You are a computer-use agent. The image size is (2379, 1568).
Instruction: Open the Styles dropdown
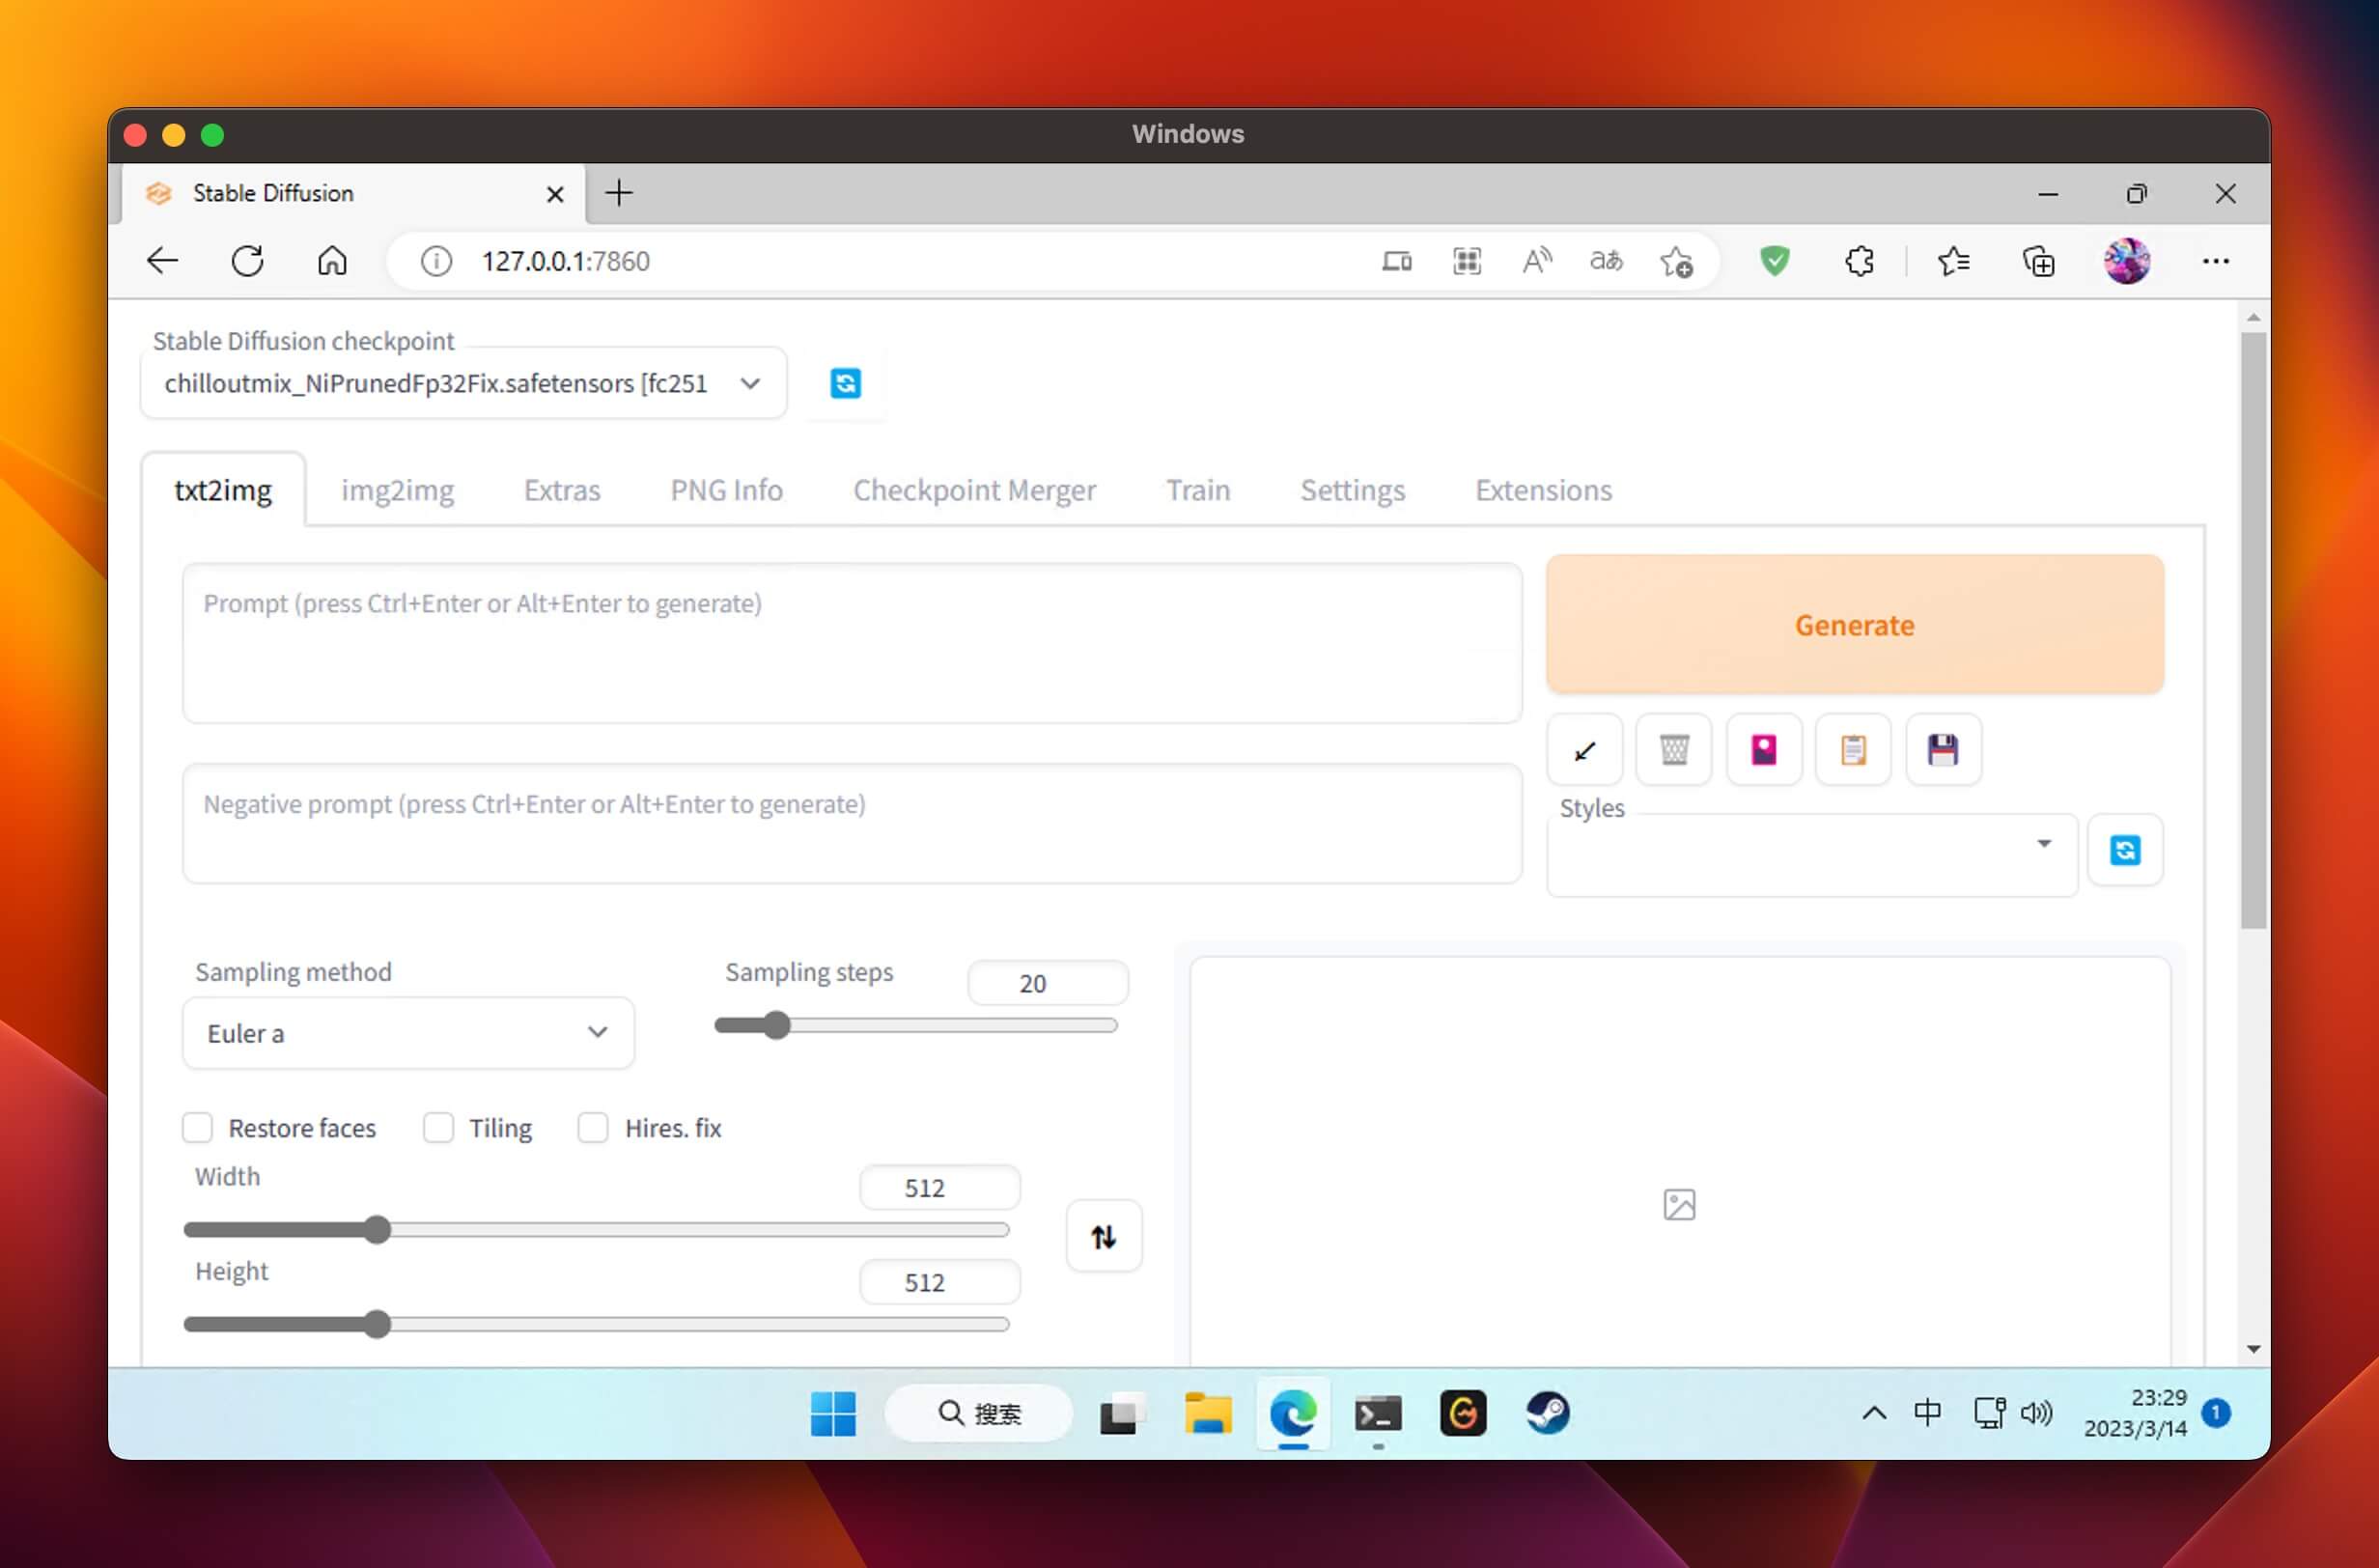(1812, 855)
